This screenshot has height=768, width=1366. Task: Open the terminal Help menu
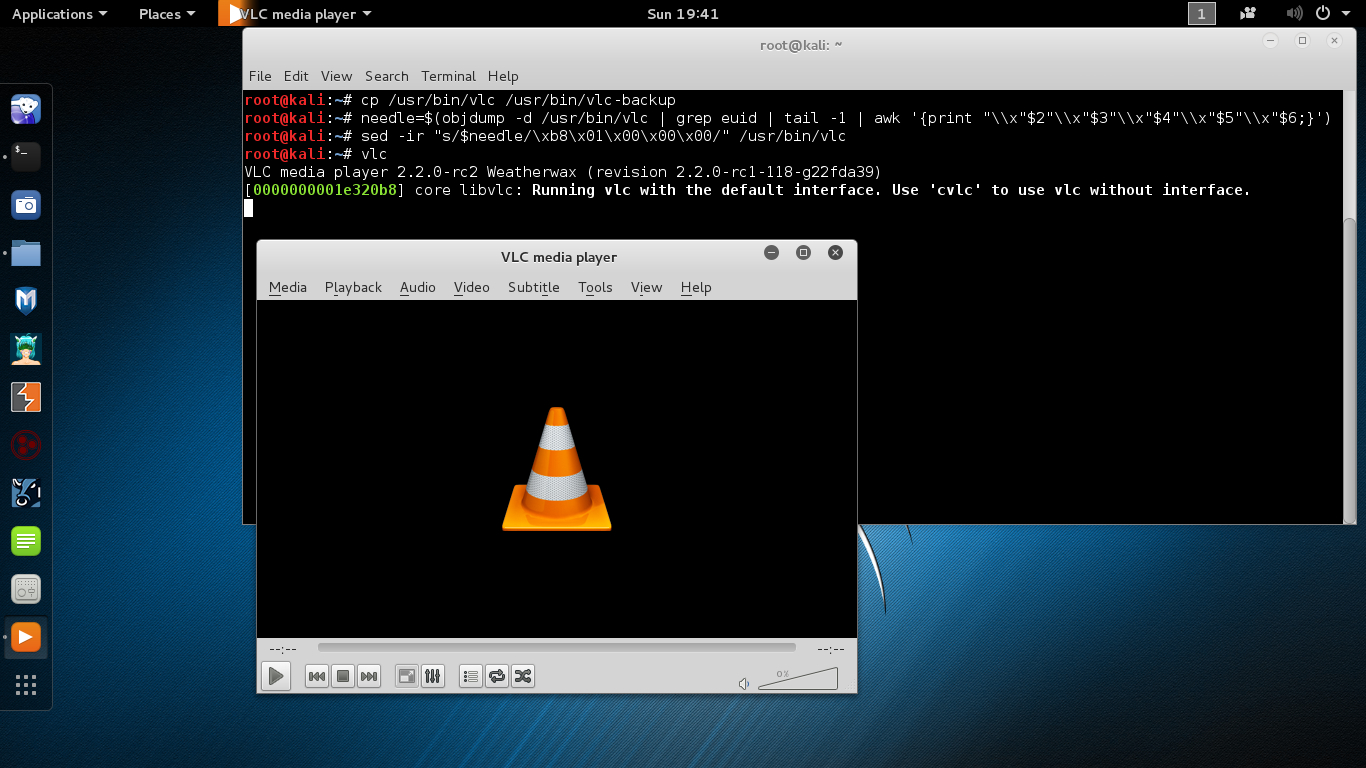click(503, 76)
